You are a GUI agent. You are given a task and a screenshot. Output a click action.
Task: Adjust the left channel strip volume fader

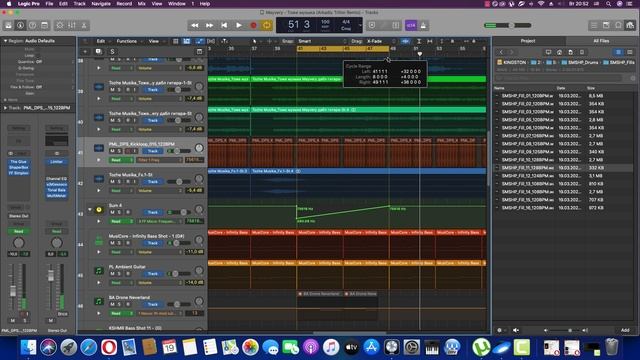tap(13, 291)
